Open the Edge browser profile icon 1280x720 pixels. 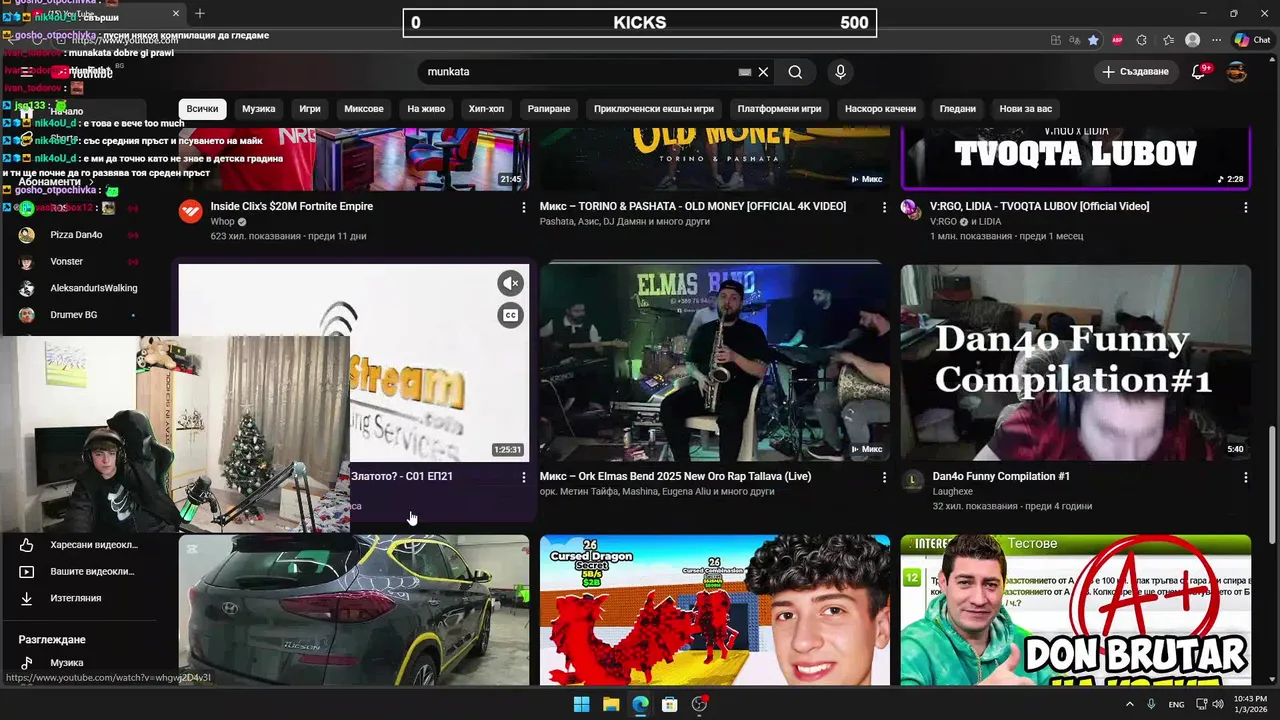point(1192,40)
